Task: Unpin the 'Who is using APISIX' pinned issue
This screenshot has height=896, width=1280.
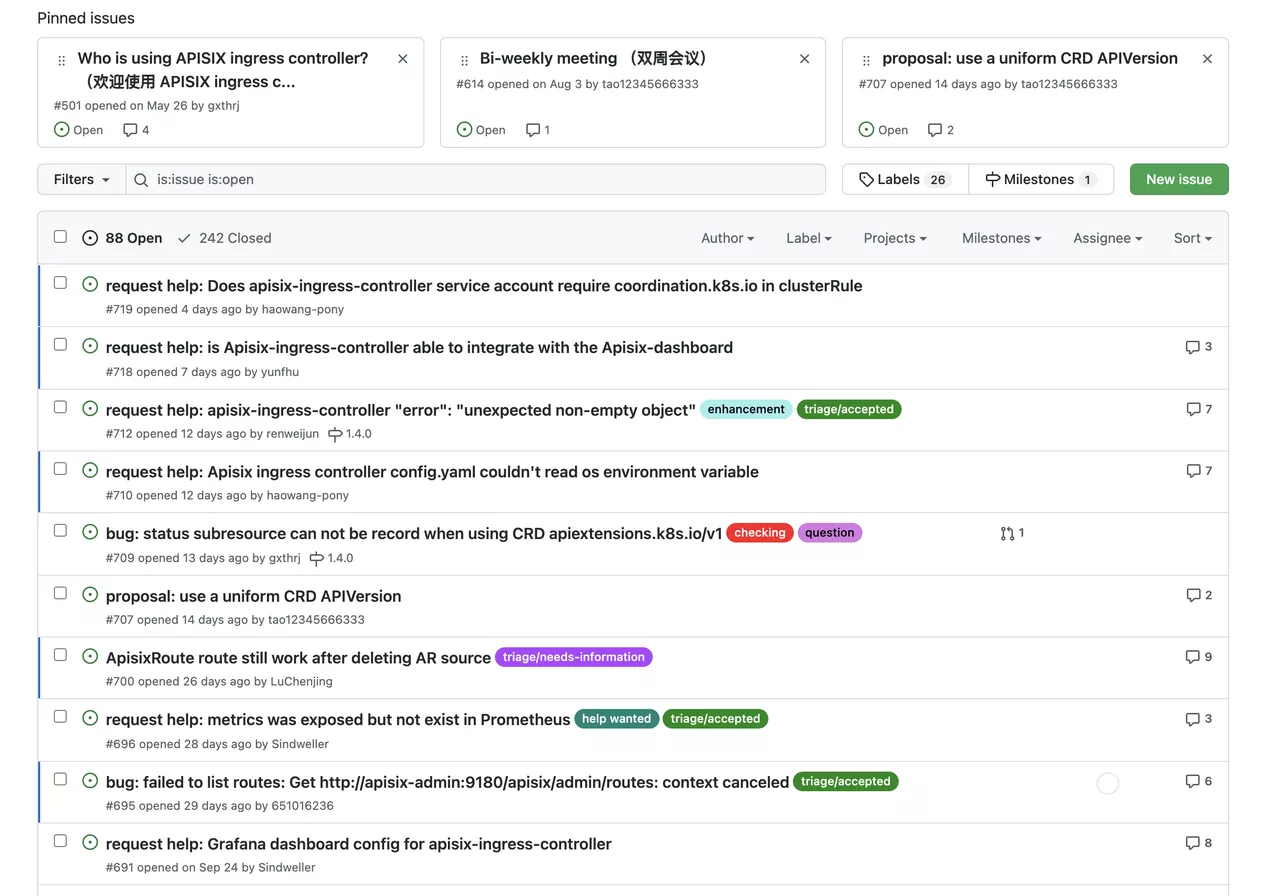Action: pos(403,59)
